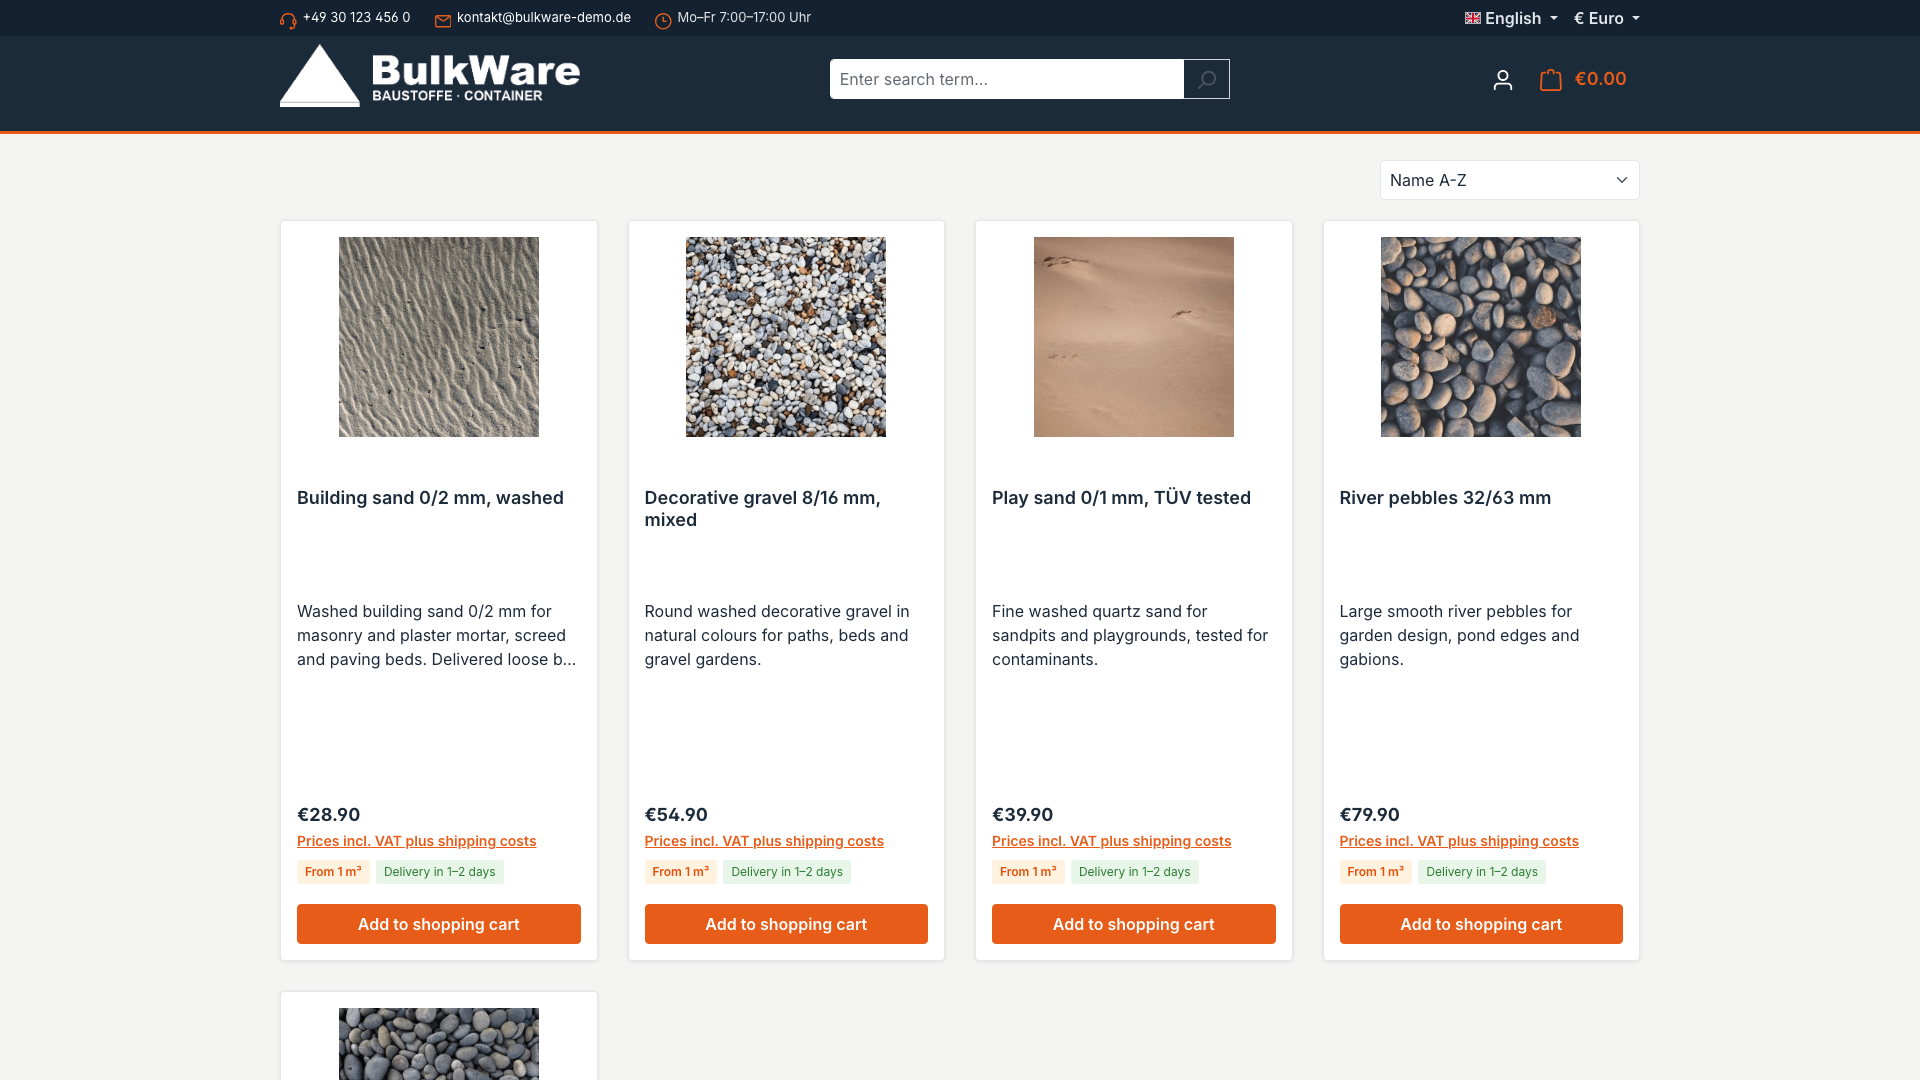Click the headset phone icon
This screenshot has width=1920, height=1080.
[x=288, y=21]
